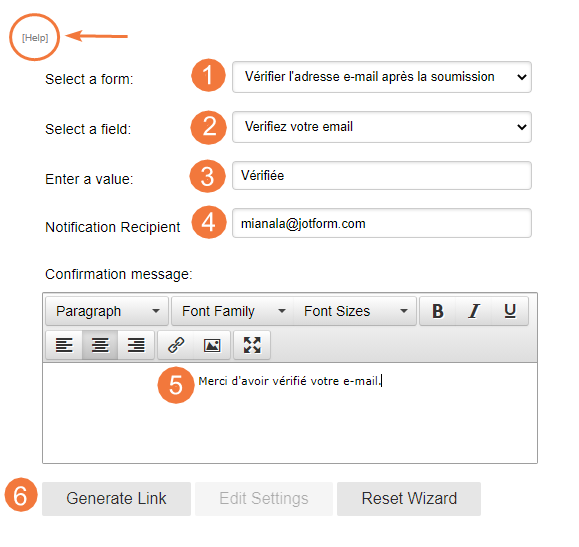Image resolution: width=579 pixels, height=547 pixels.
Task: Open the Select a field dropdown
Action: point(382,127)
